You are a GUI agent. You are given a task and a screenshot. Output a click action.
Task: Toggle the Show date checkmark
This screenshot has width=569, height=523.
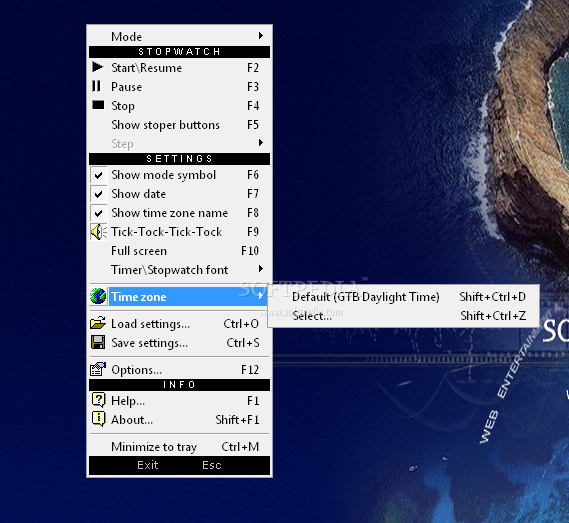coord(98,194)
